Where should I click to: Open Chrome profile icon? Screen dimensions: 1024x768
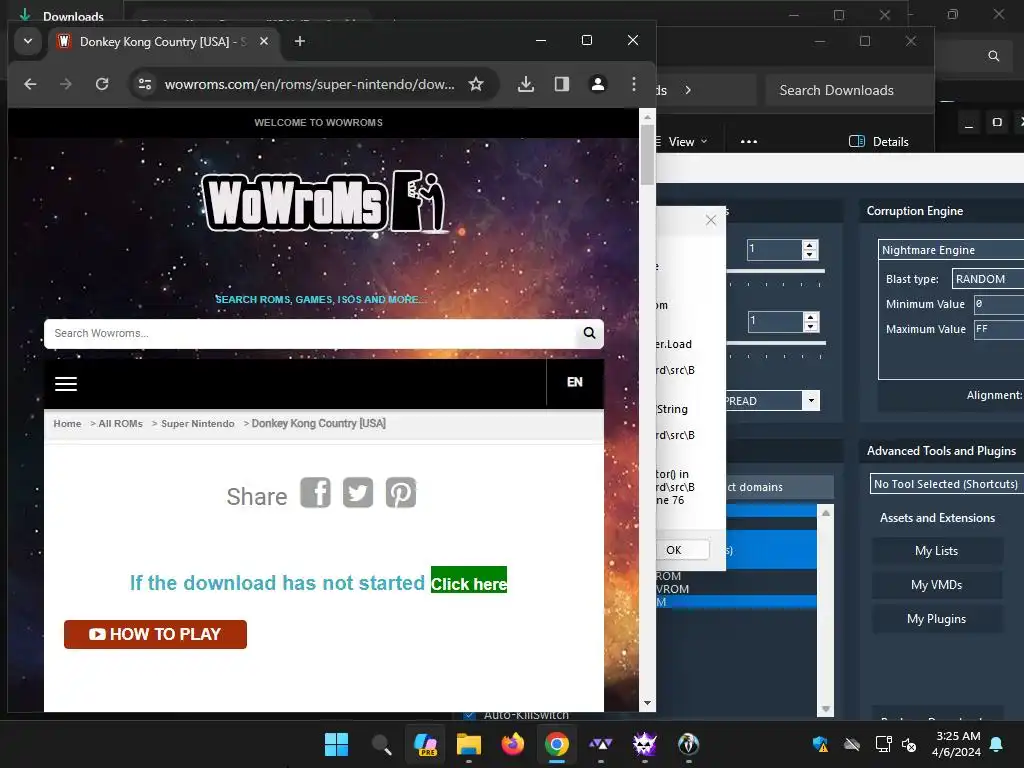[598, 84]
